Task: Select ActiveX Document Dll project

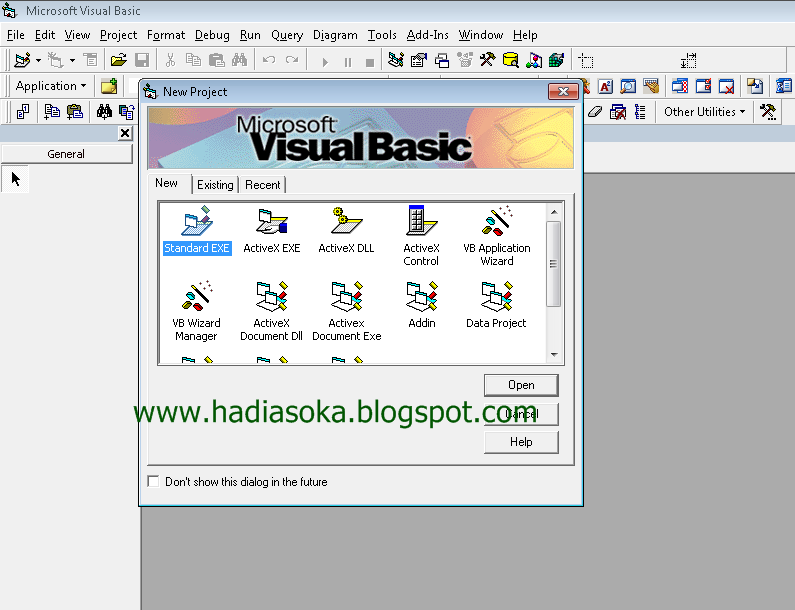Action: (271, 310)
